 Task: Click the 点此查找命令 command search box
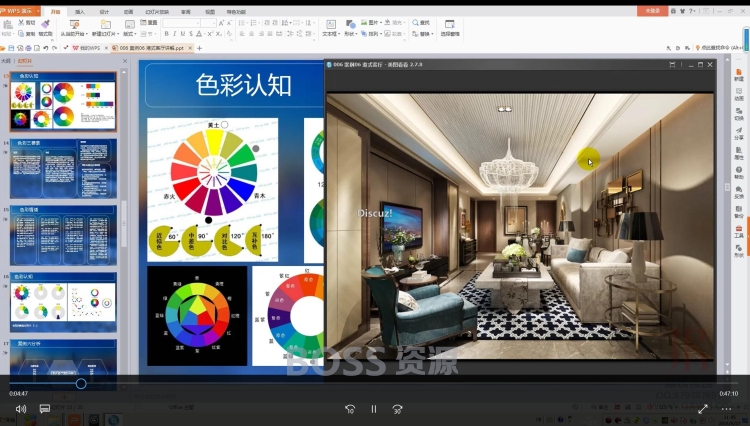click(721, 48)
